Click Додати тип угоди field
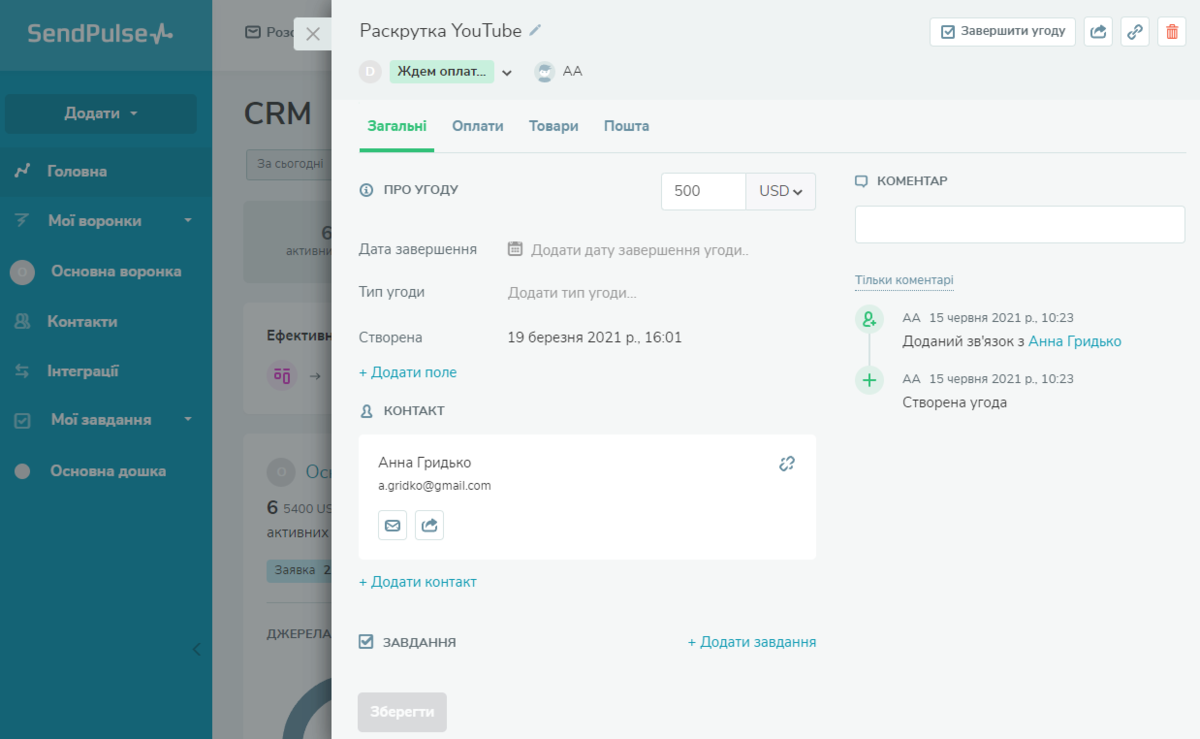Screen dimensions: 1200x739 click(x=572, y=293)
